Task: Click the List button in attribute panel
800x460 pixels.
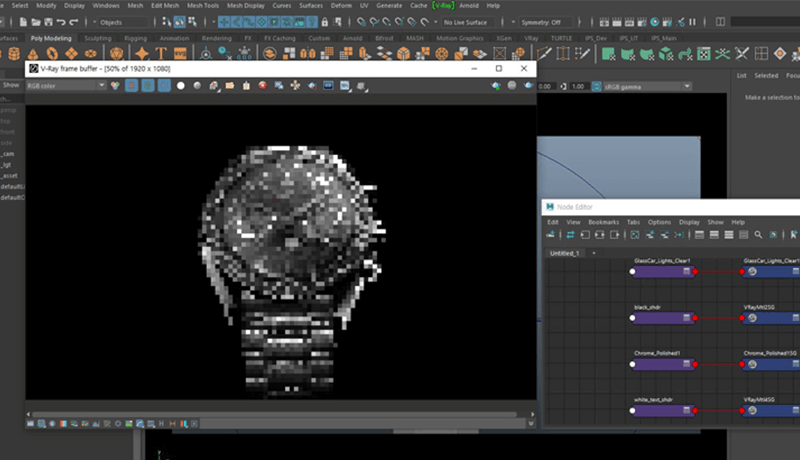Action: coord(741,75)
